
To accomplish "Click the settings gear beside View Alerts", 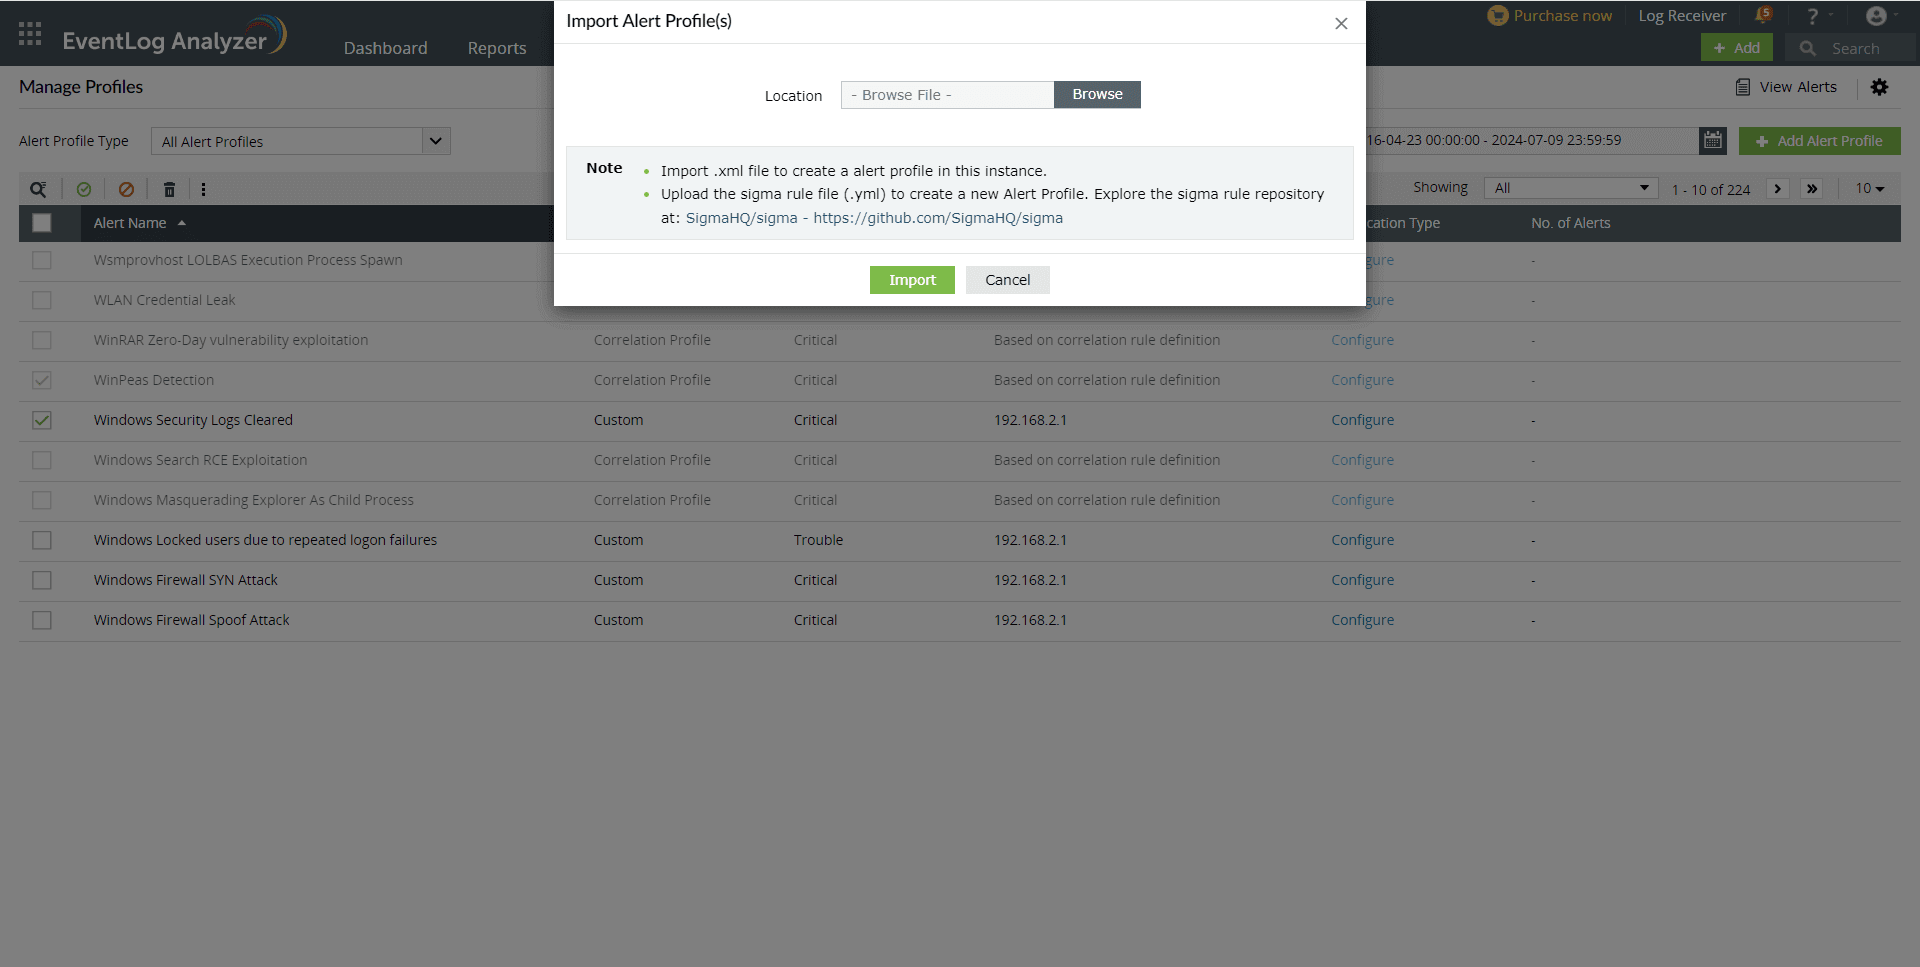I will (1879, 87).
